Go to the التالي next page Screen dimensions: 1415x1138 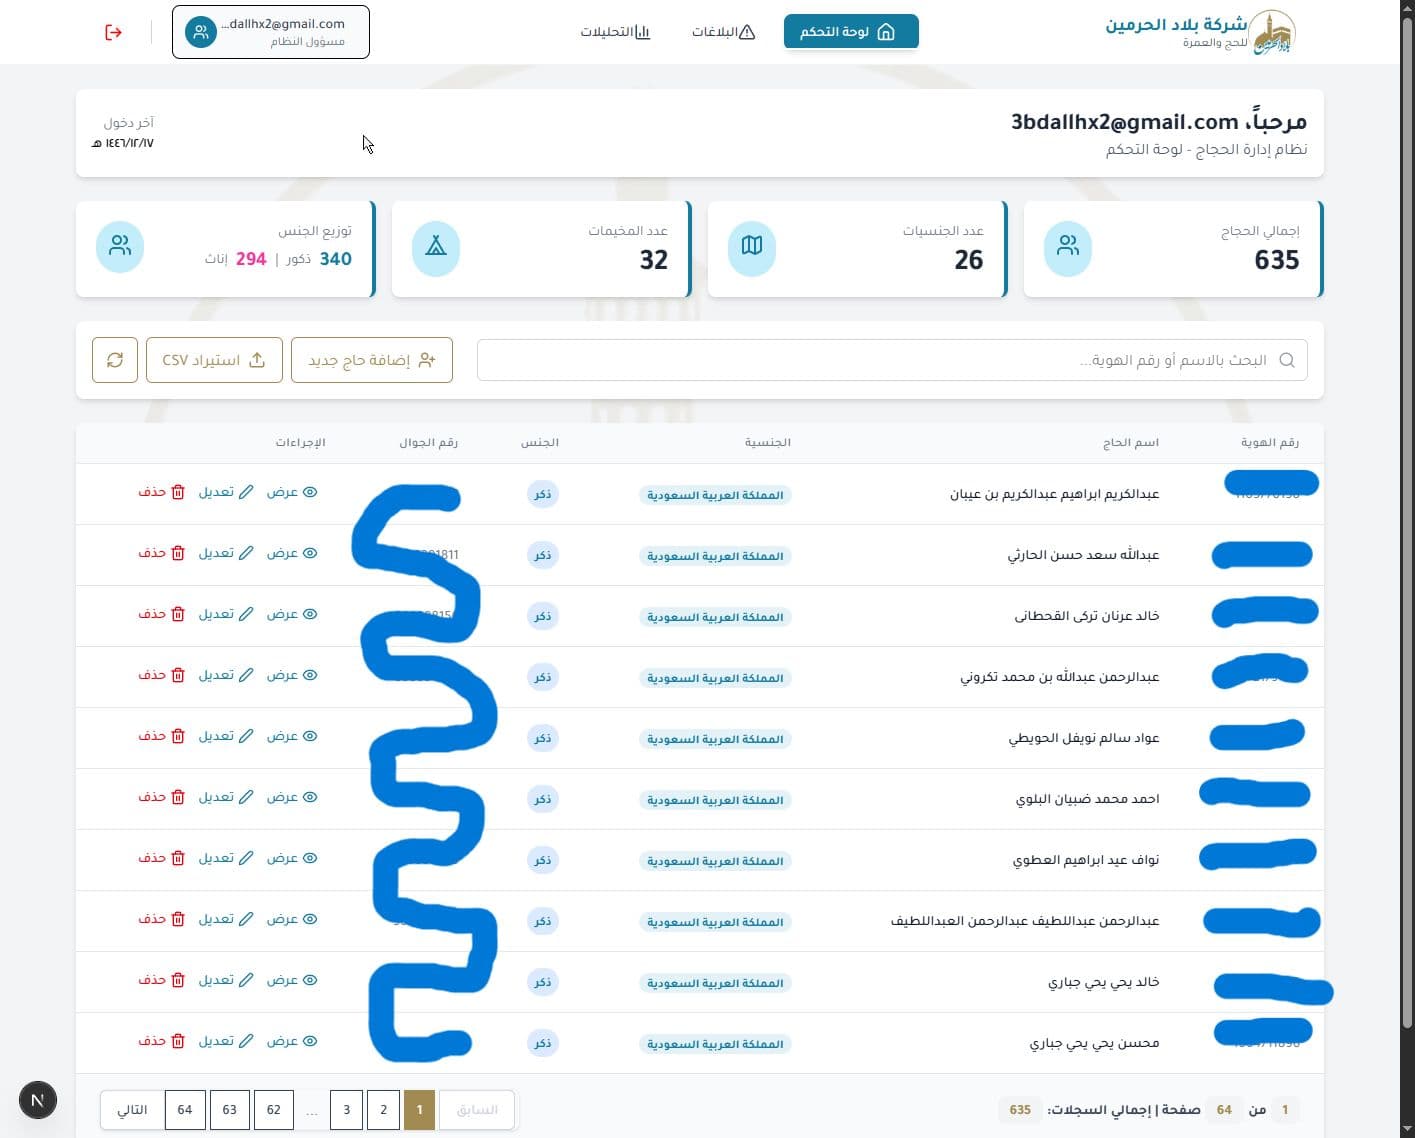click(x=132, y=1110)
